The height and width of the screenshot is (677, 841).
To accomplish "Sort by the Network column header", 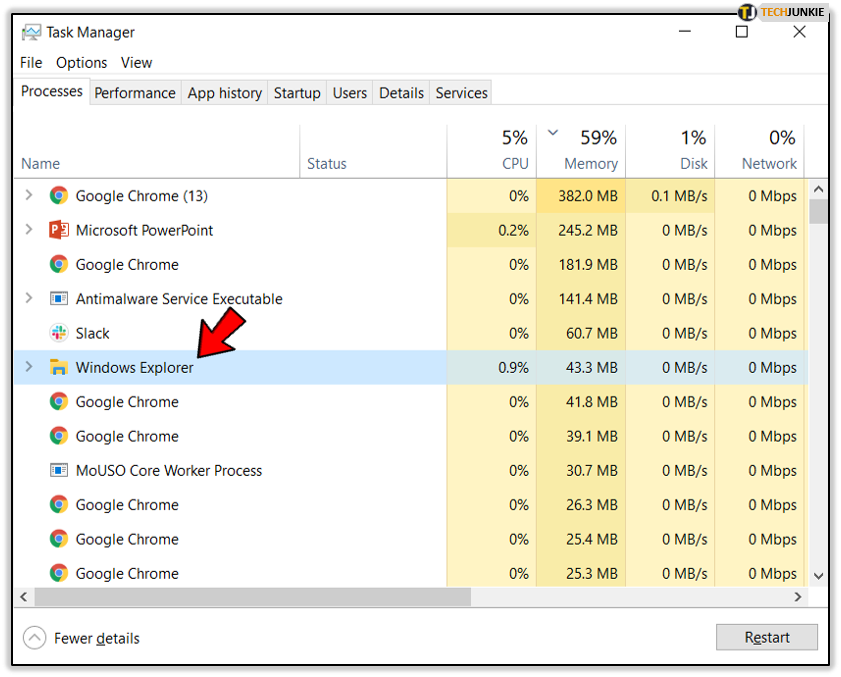I will [x=759, y=151].
